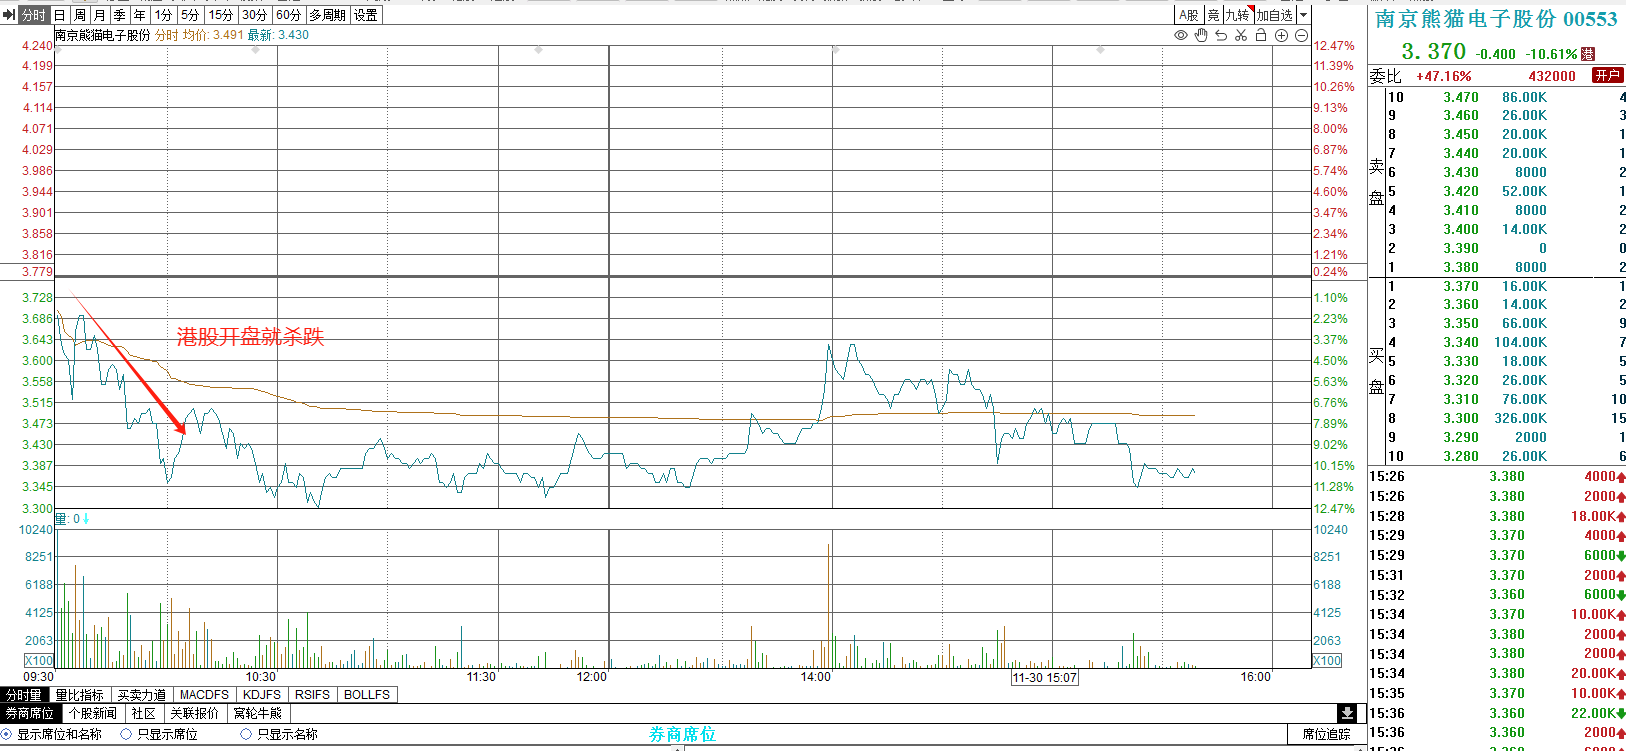1626x751 pixels.
Task: Click the current price 3.370 header
Action: (x=1433, y=51)
